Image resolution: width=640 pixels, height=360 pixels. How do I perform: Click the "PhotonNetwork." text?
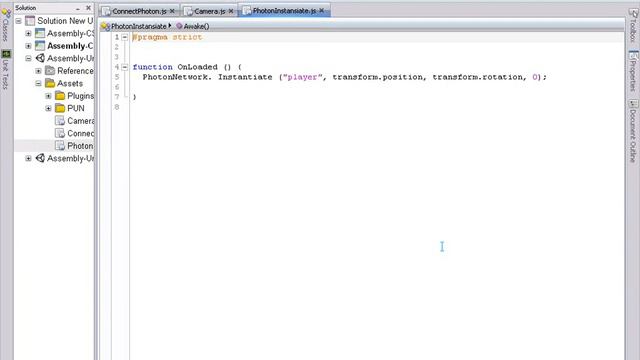click(177, 77)
